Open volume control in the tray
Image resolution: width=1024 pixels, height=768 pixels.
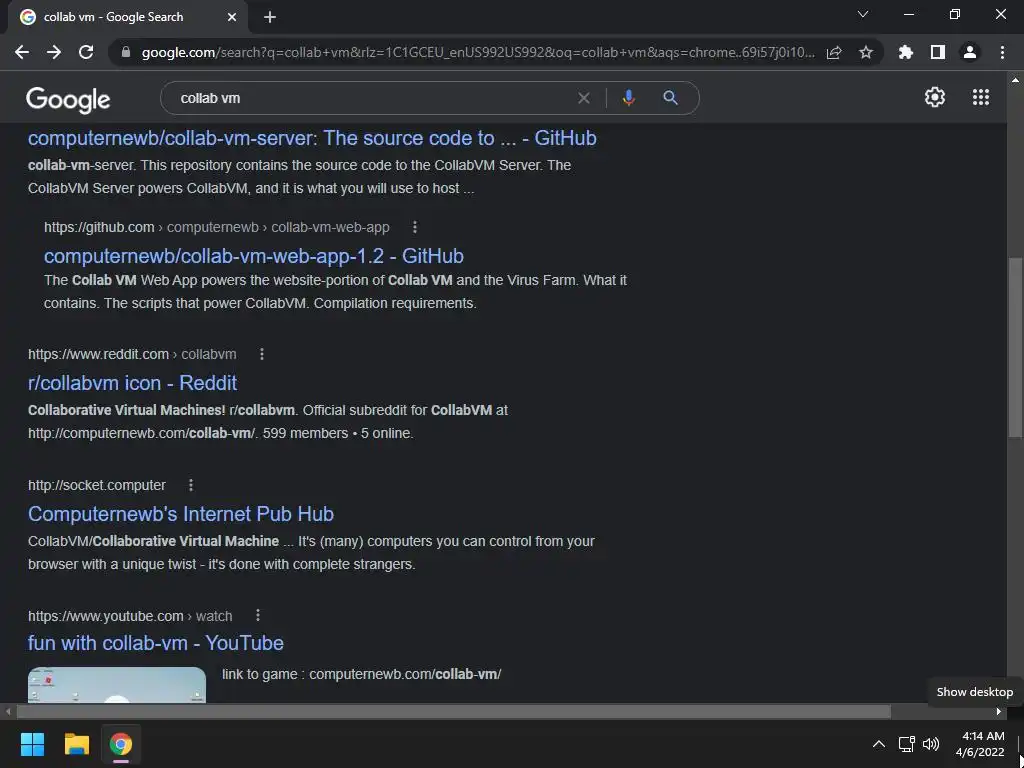pyautogui.click(x=931, y=744)
